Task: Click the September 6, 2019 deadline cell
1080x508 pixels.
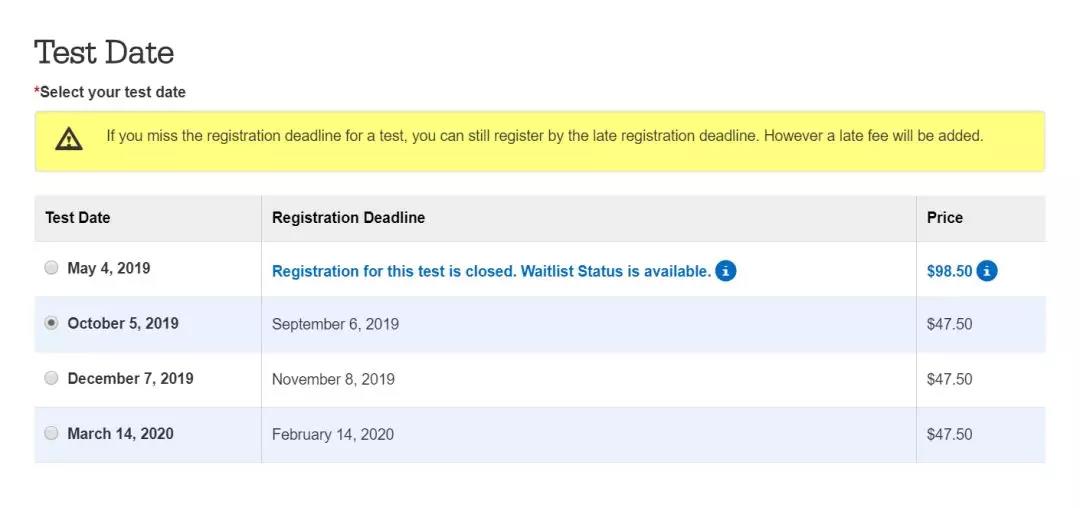Action: coord(335,324)
